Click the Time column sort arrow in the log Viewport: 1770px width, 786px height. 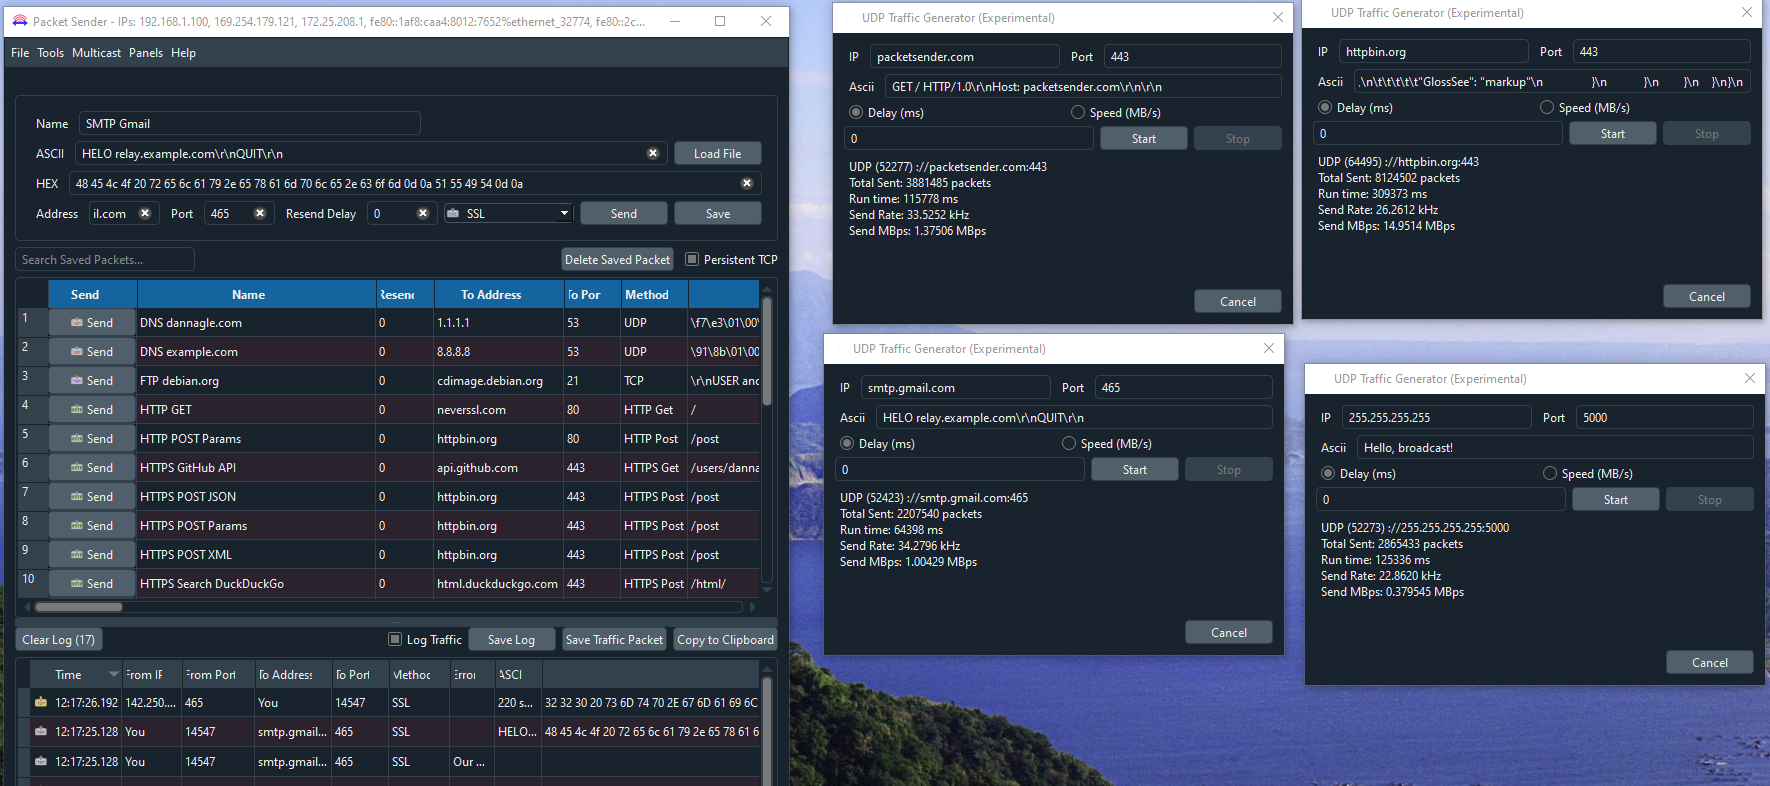pyautogui.click(x=113, y=674)
